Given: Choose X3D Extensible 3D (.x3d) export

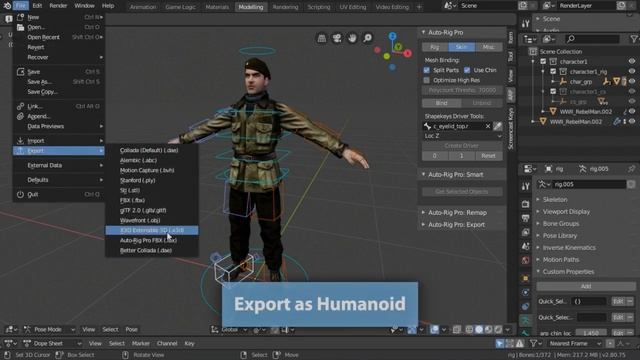Looking at the screenshot, I should click(x=152, y=230).
